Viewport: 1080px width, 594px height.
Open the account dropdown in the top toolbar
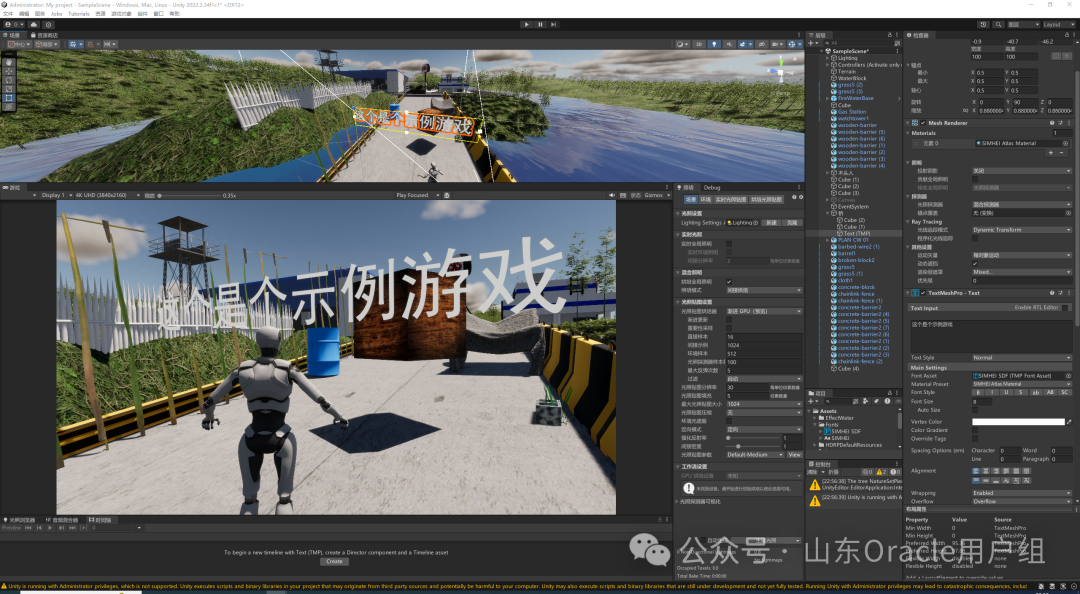pos(13,24)
